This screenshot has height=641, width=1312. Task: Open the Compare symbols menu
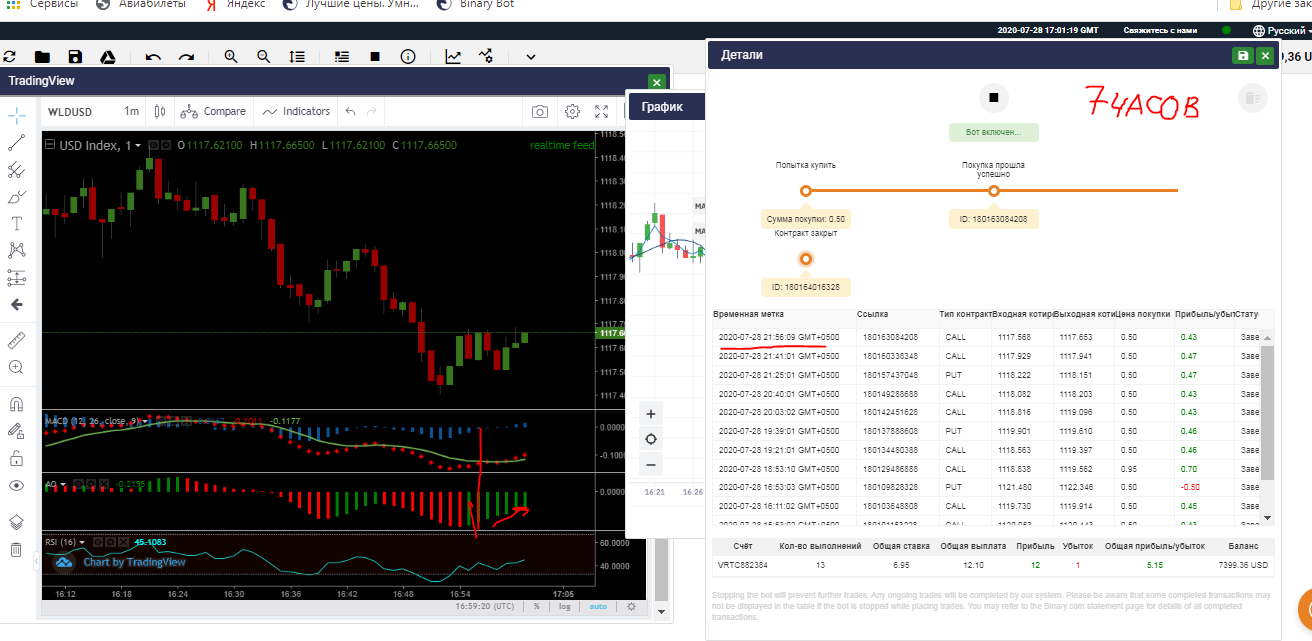(x=213, y=112)
